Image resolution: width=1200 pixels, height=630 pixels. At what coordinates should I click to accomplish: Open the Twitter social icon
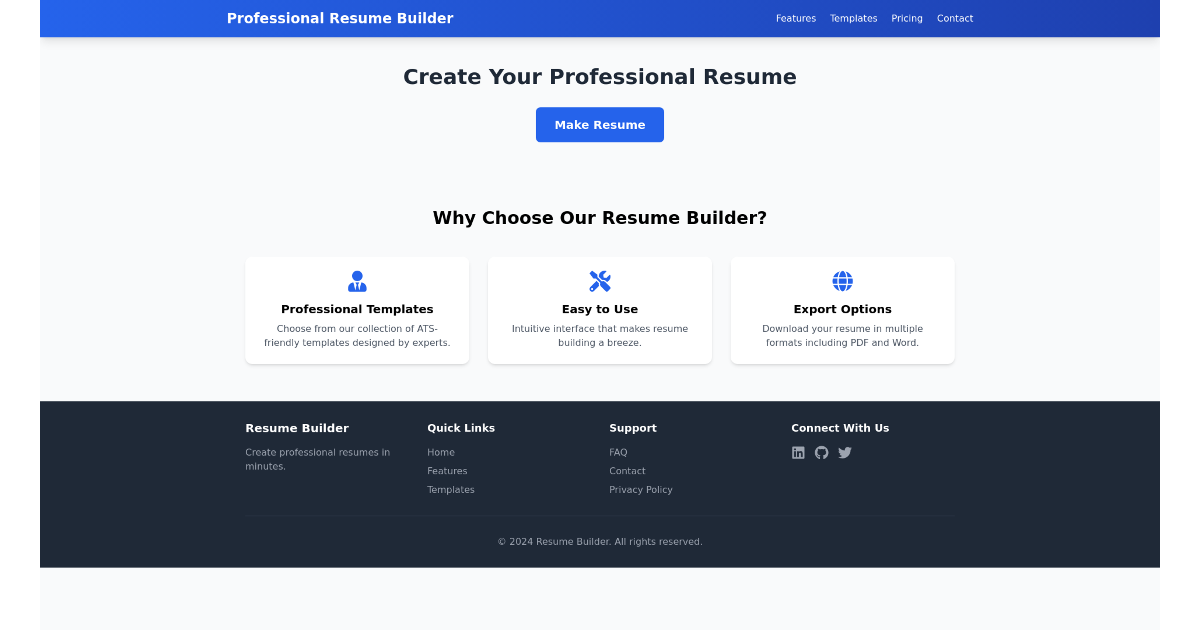(x=845, y=452)
